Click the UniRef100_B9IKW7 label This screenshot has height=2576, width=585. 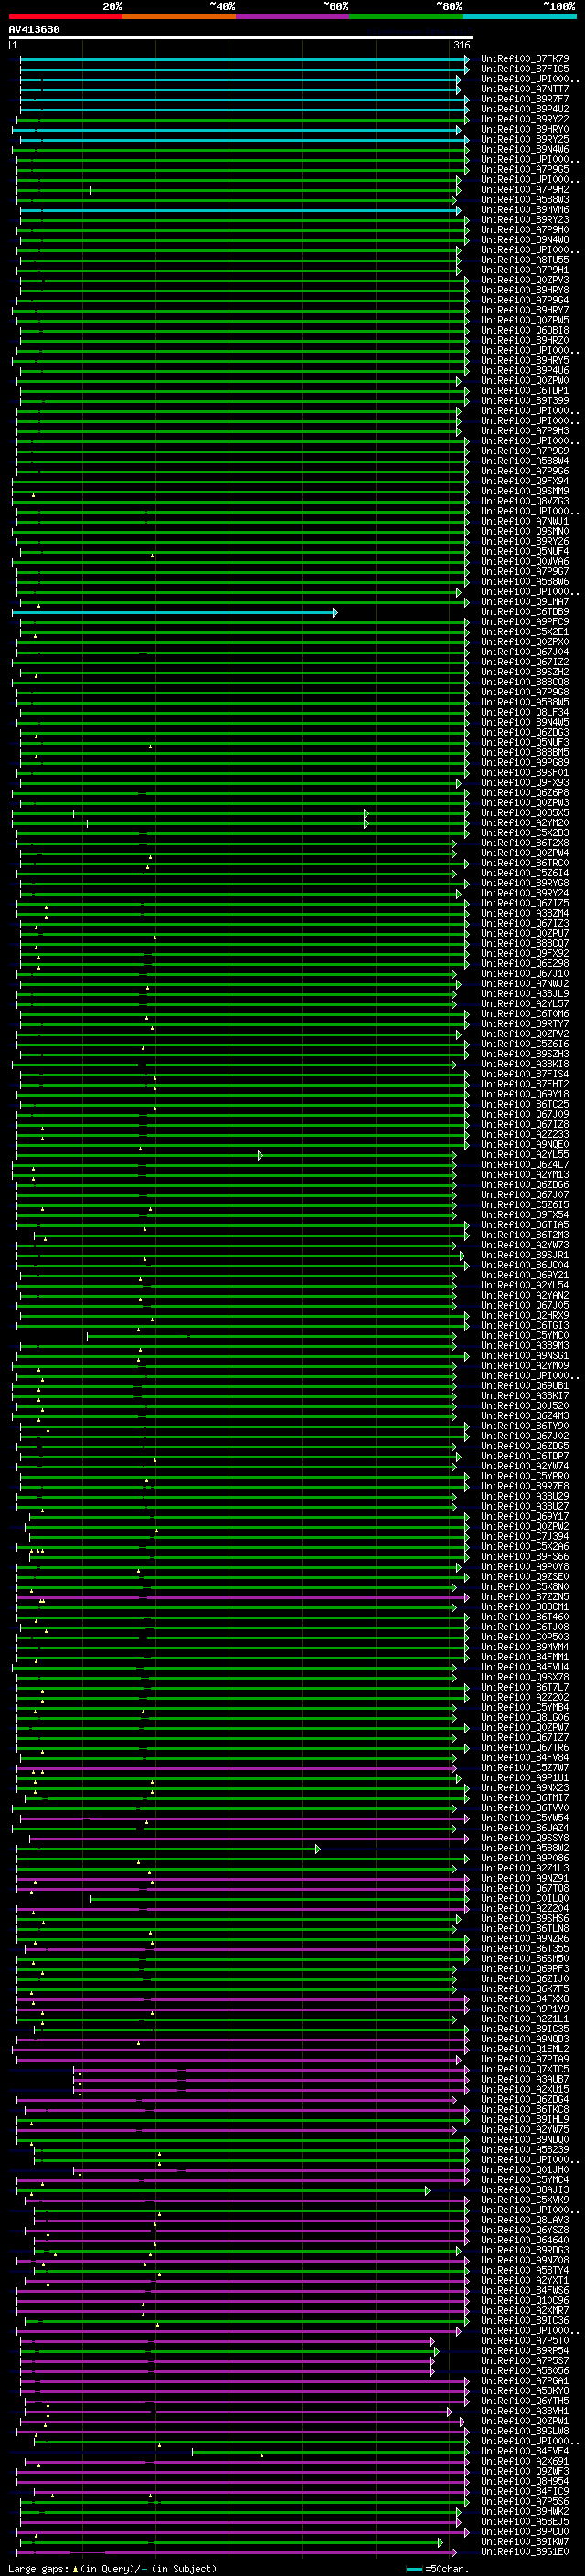click(x=525, y=2541)
